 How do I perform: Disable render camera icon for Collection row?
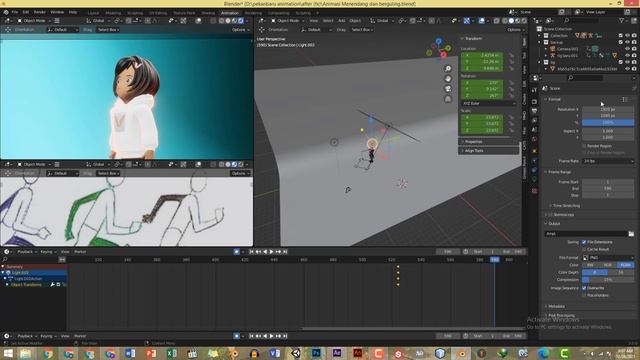coord(634,36)
